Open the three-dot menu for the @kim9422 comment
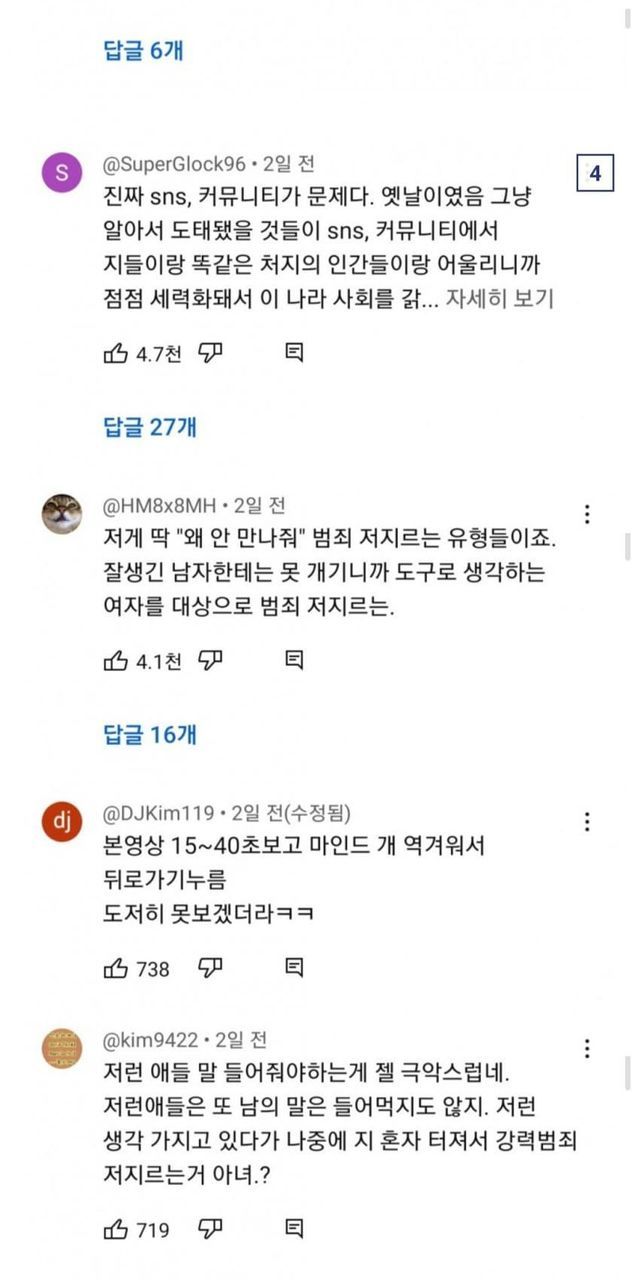Viewport: 640px width, 1280px height. coord(587,1048)
